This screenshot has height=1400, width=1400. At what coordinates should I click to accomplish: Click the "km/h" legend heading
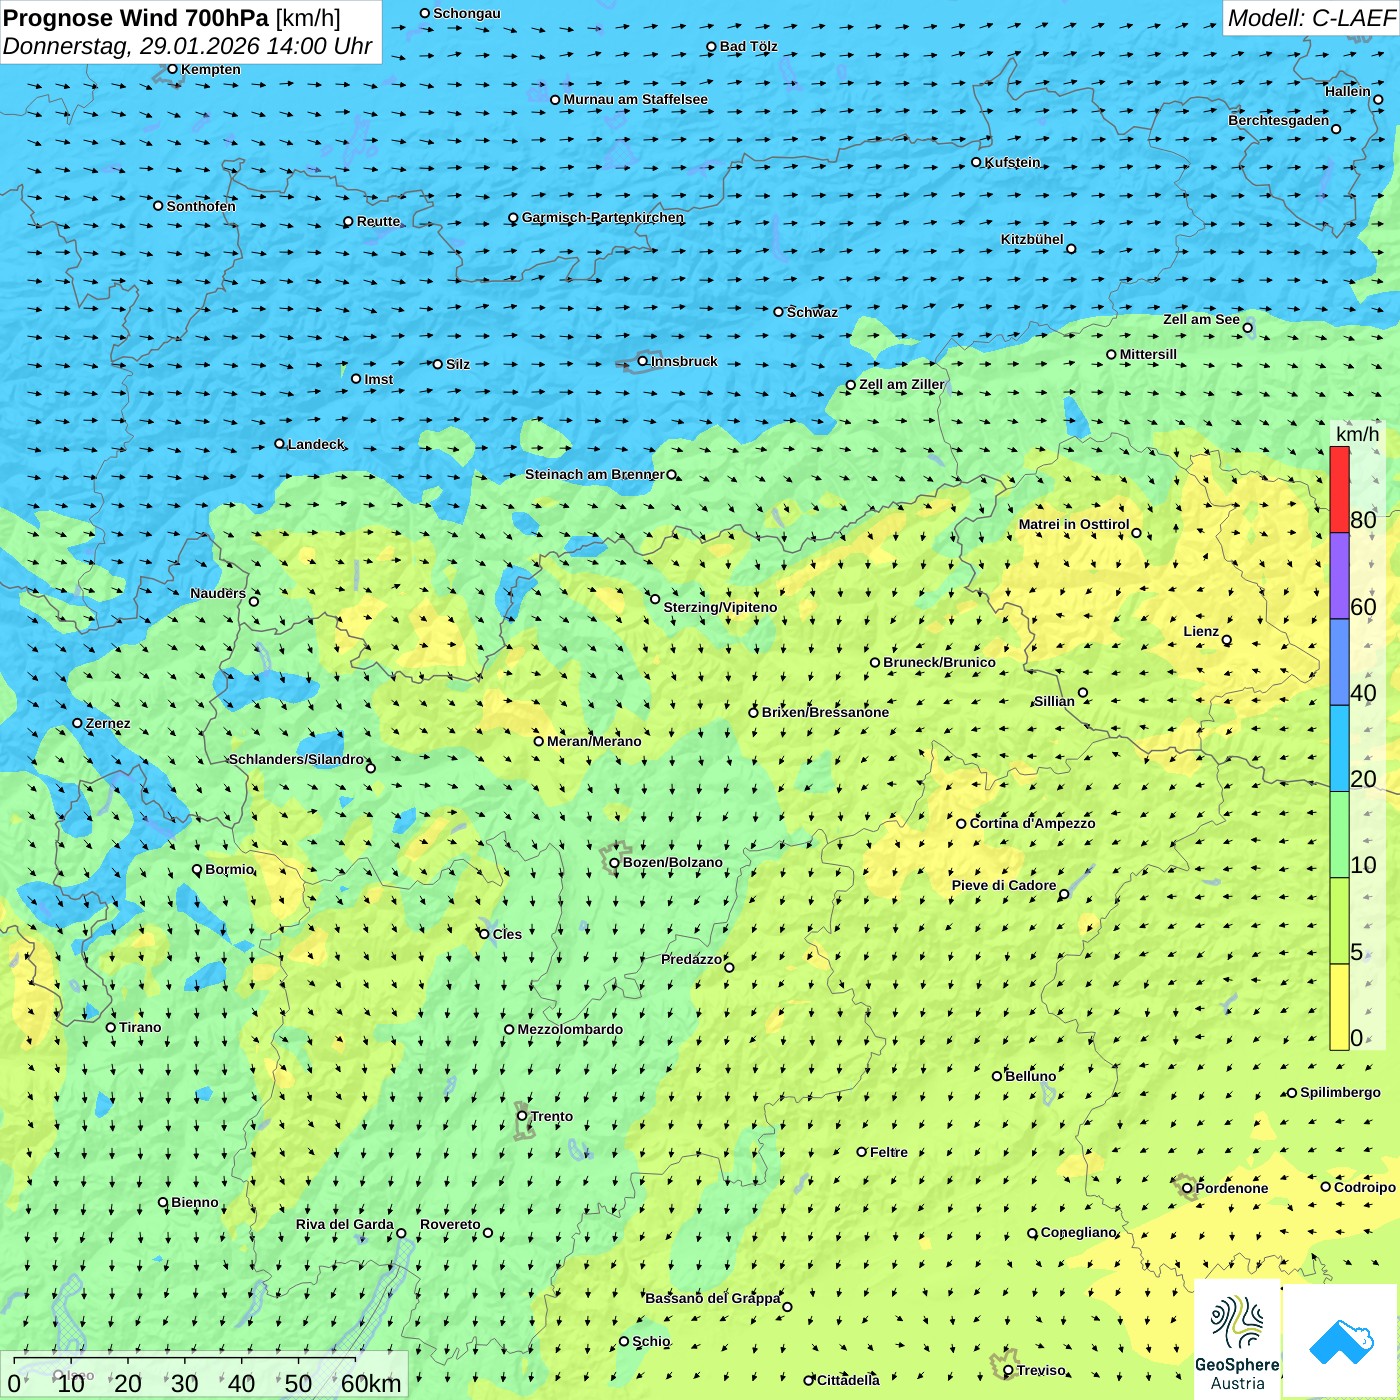pyautogui.click(x=1357, y=434)
